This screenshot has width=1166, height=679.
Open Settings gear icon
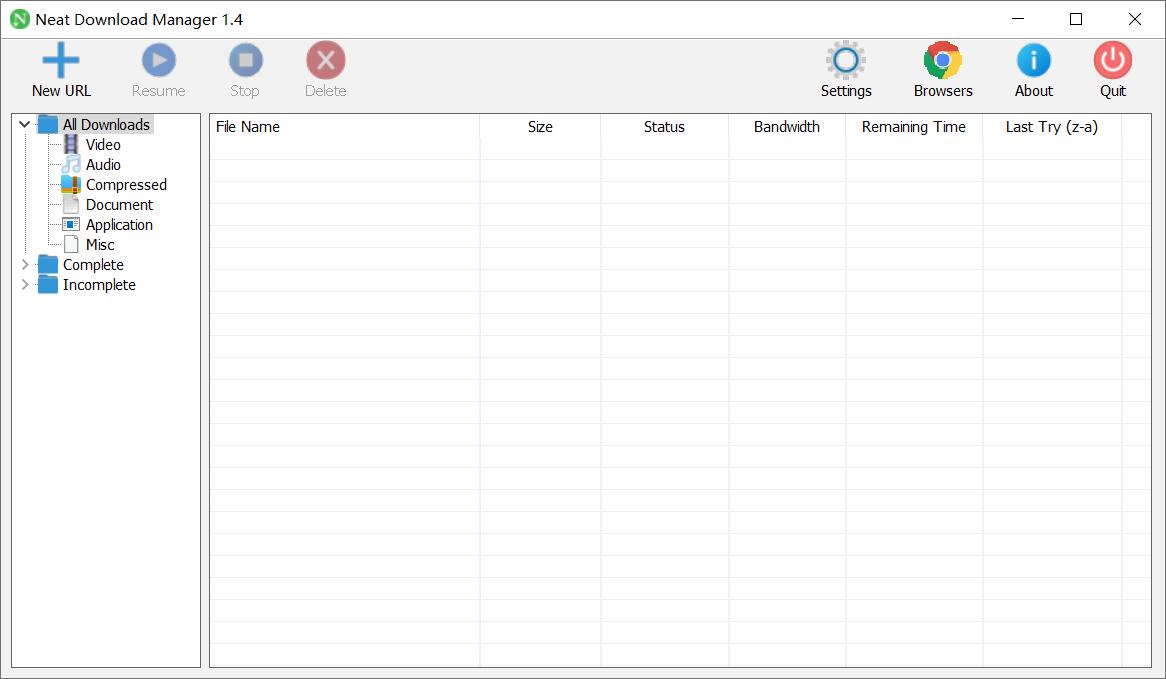pyautogui.click(x=845, y=60)
